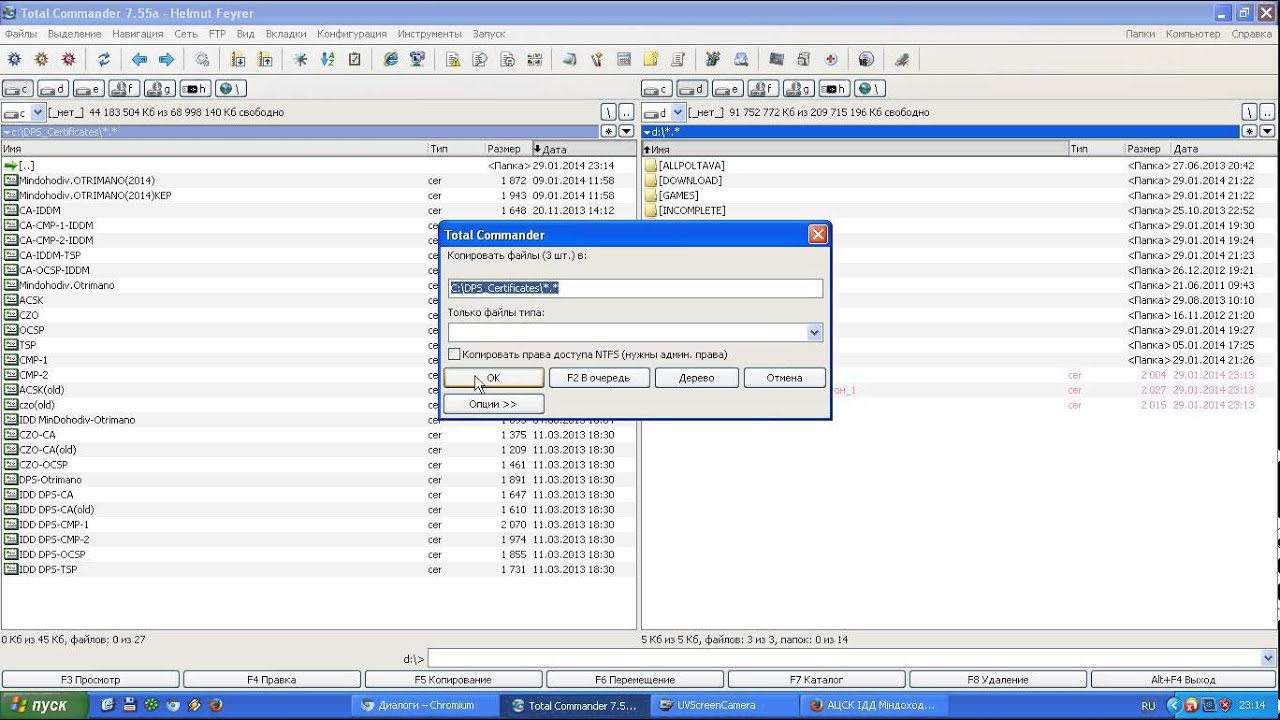Open favorites asterisk button in left panel
1280x720 pixels.
(x=608, y=131)
